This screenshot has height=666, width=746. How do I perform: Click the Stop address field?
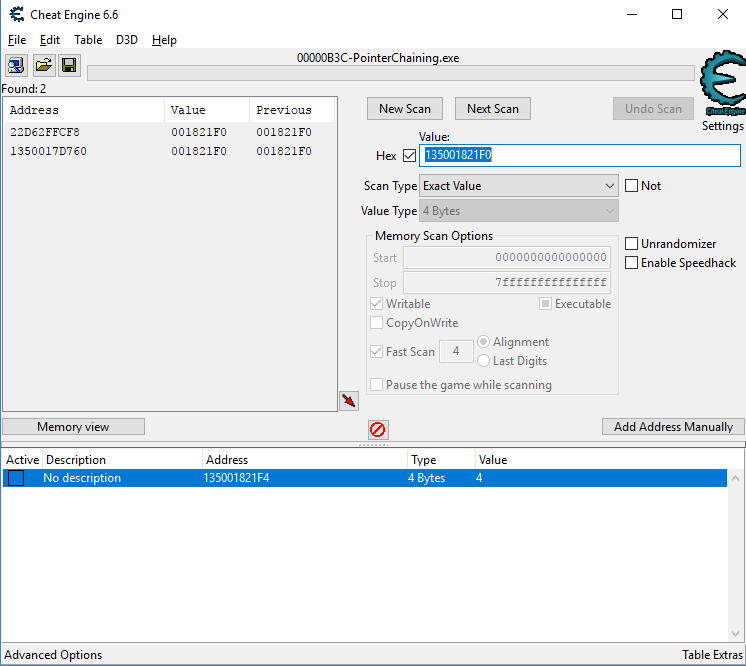[x=507, y=283]
